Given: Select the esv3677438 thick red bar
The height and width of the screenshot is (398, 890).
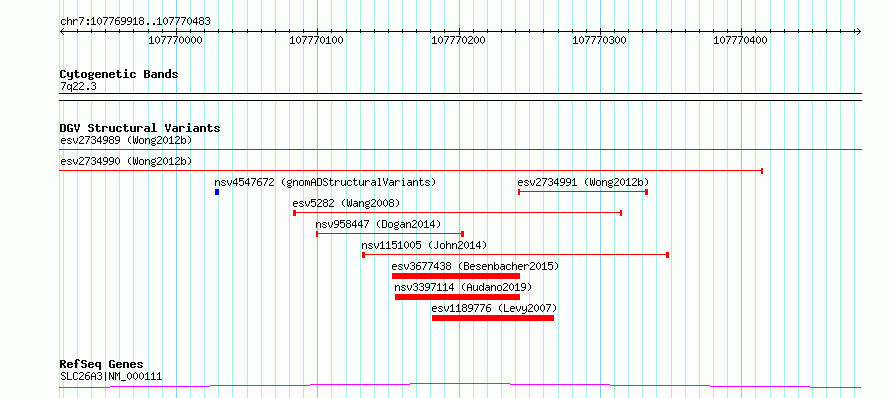Looking at the screenshot, I should pos(456,276).
